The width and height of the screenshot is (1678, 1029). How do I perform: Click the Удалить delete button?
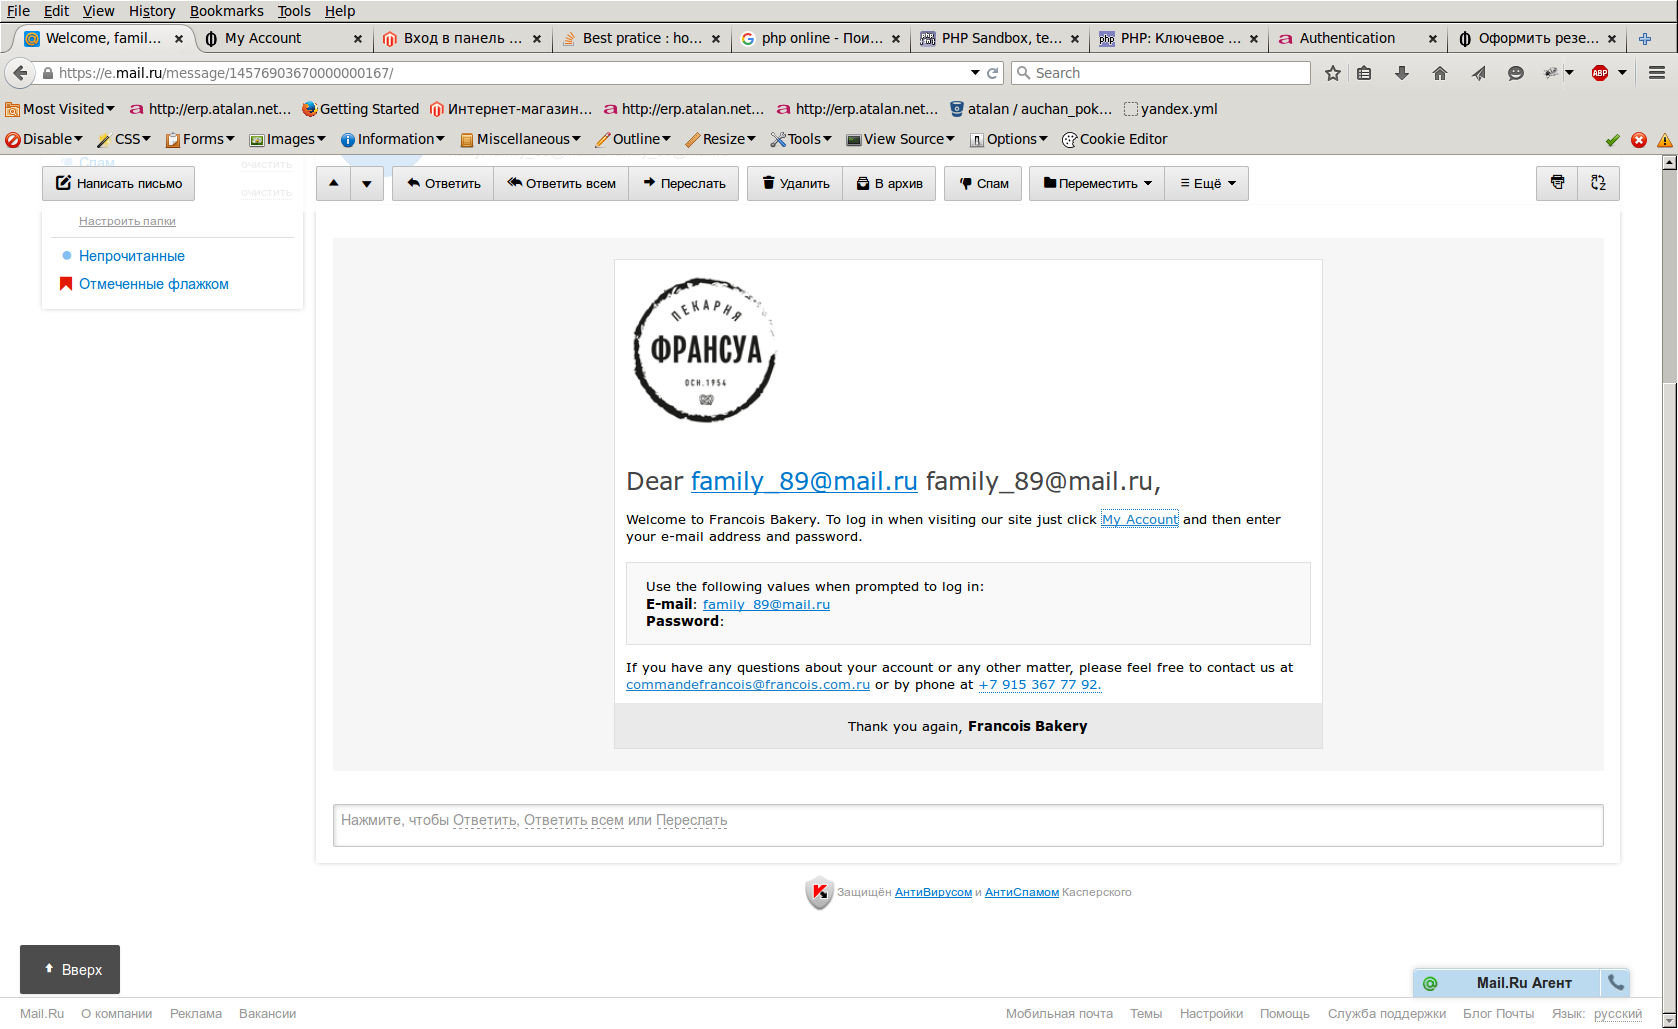796,183
